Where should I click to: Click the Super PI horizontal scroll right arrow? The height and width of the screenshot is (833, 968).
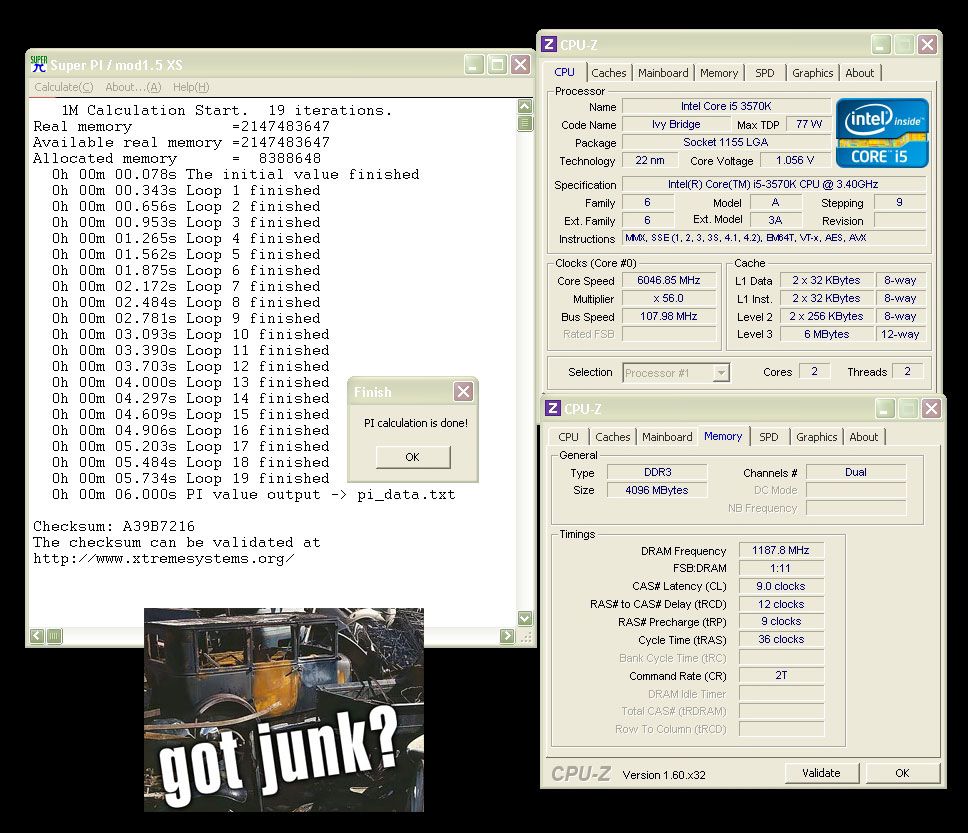click(507, 635)
